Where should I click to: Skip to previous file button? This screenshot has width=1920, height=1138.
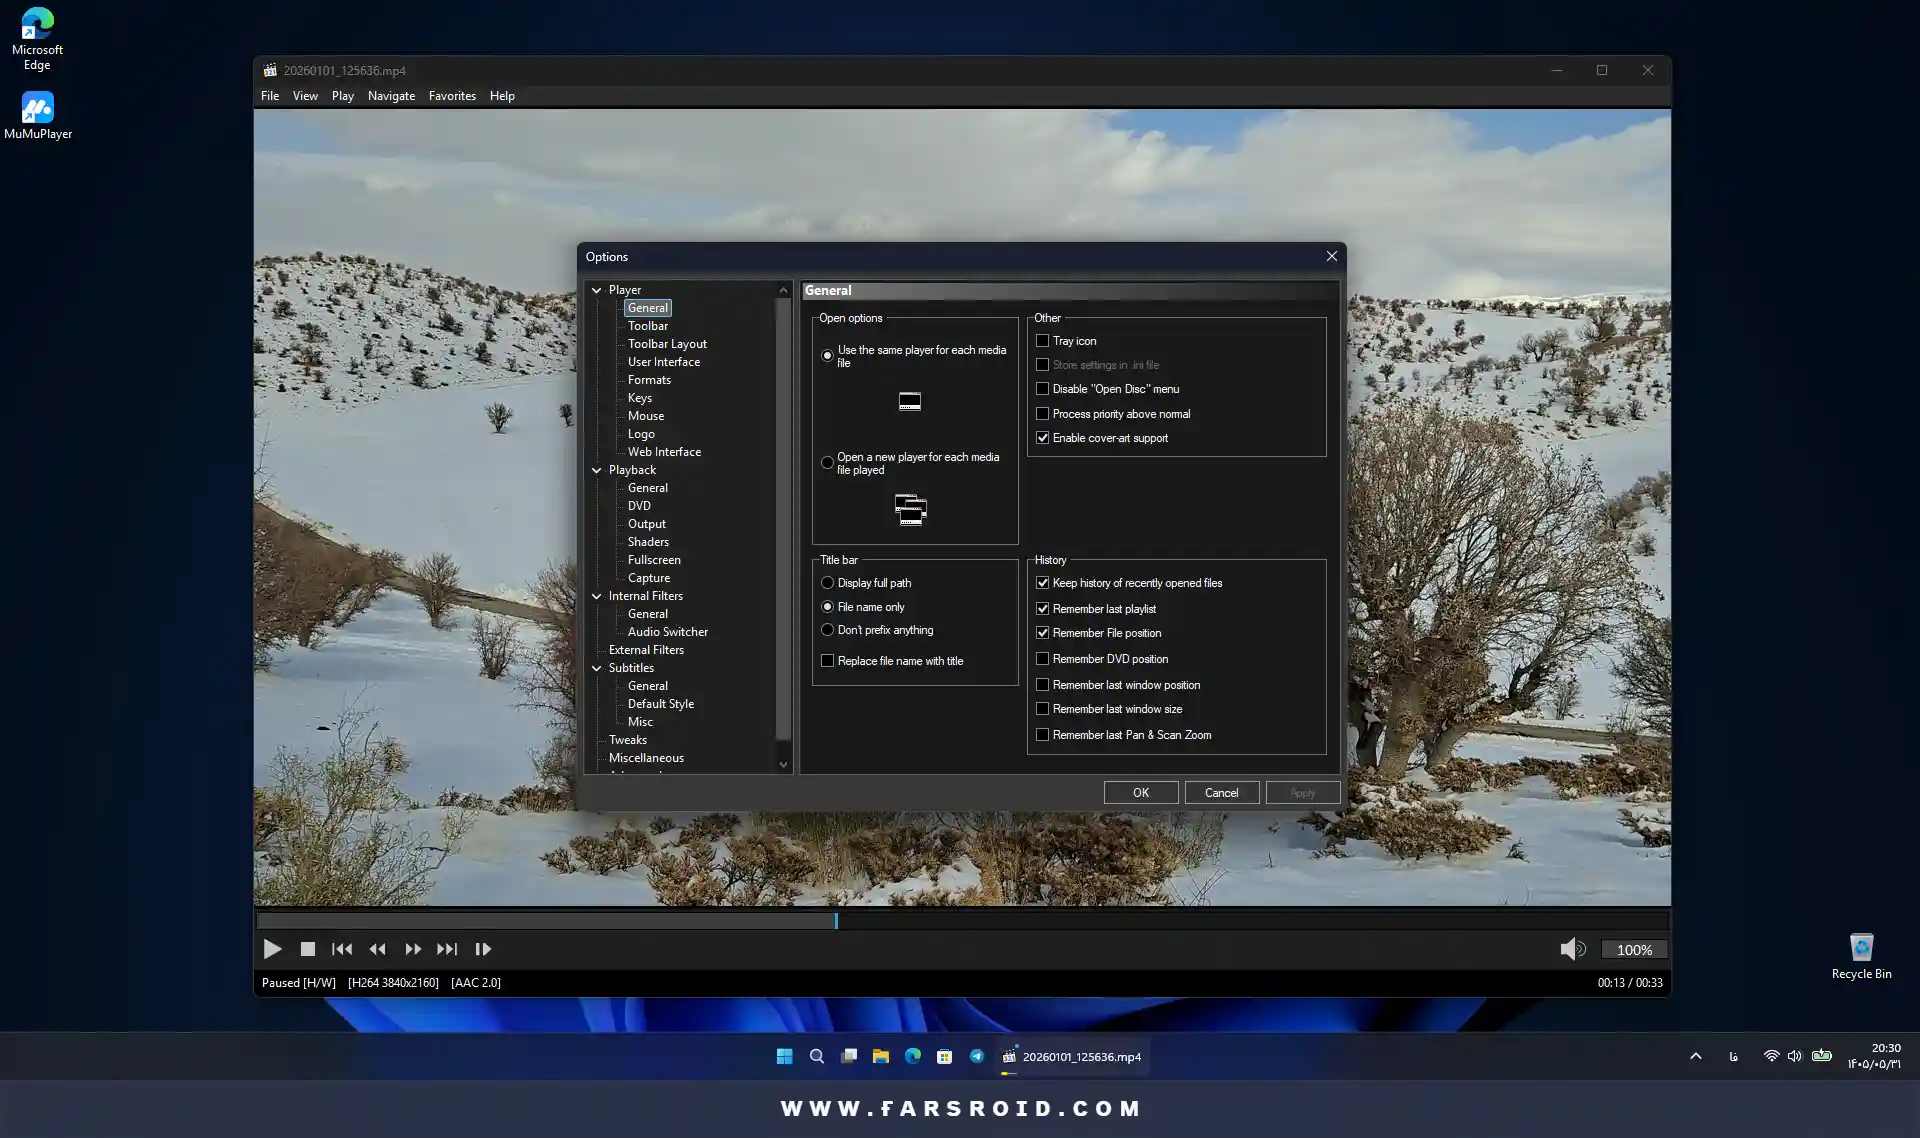tap(342, 949)
